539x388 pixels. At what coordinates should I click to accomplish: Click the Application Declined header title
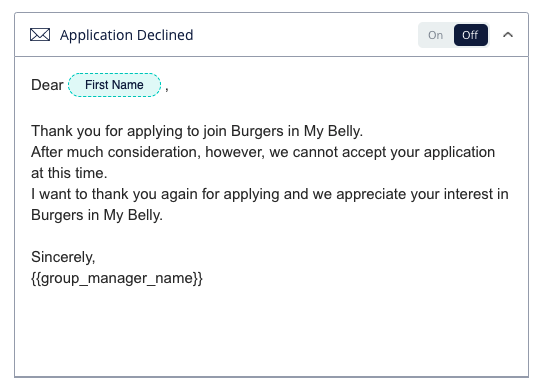[x=126, y=35]
